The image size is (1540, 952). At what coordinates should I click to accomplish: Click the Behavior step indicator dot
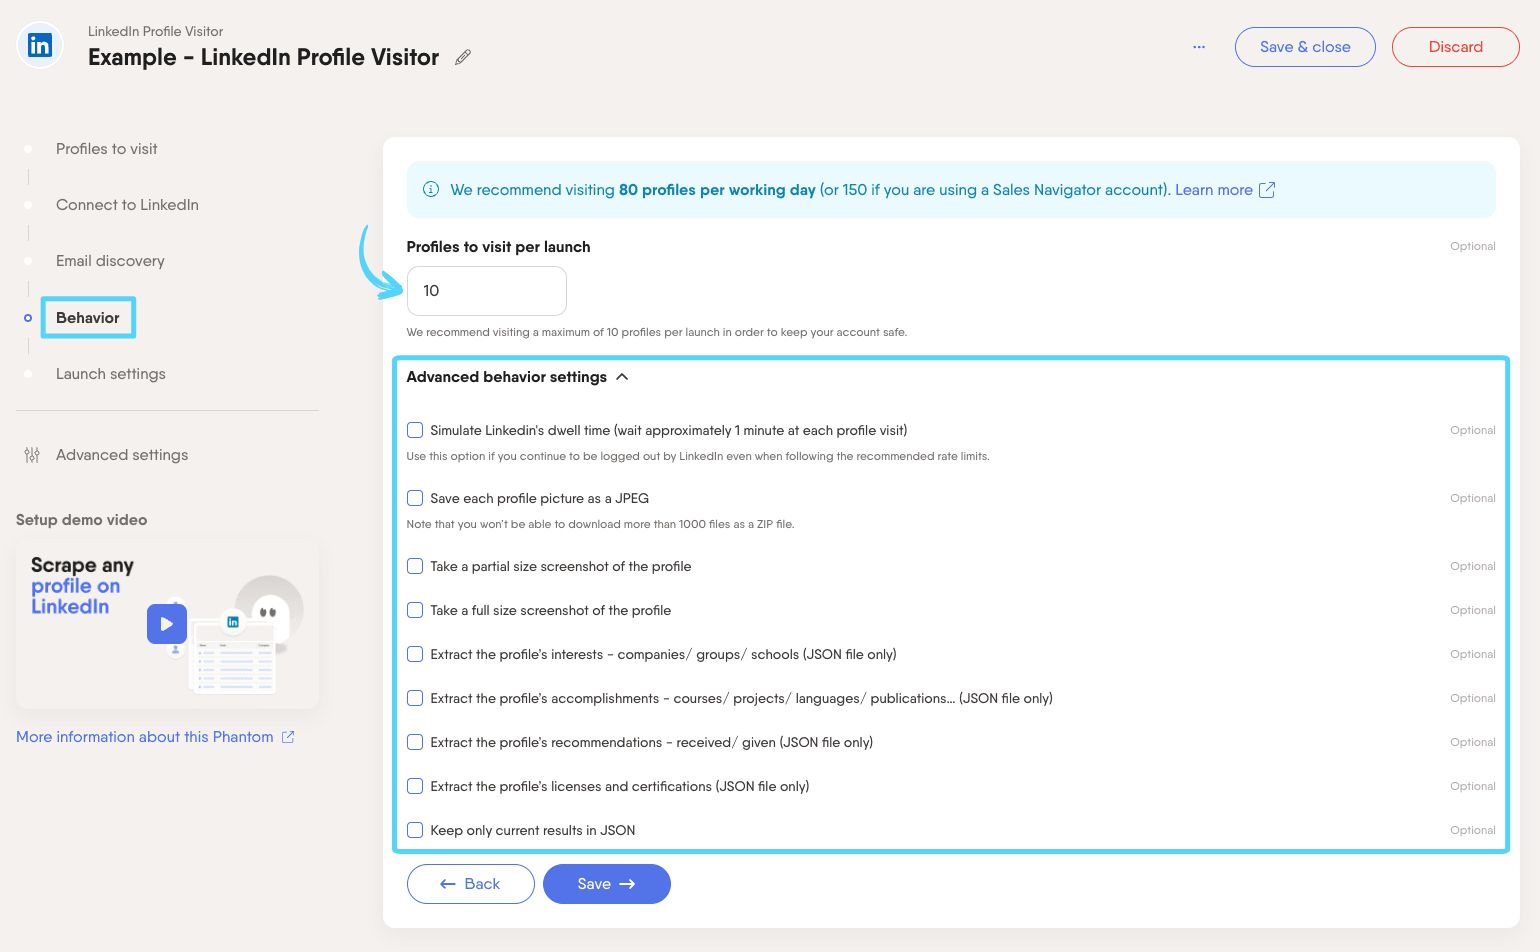coord(27,317)
